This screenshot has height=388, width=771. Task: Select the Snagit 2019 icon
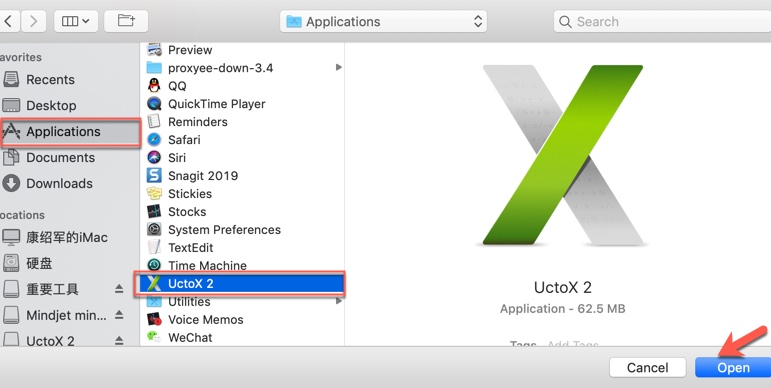[x=154, y=176]
